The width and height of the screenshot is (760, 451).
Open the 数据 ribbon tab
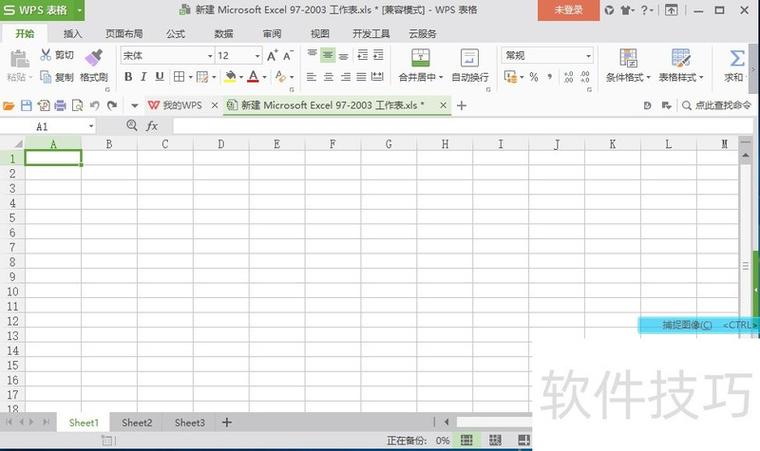223,33
